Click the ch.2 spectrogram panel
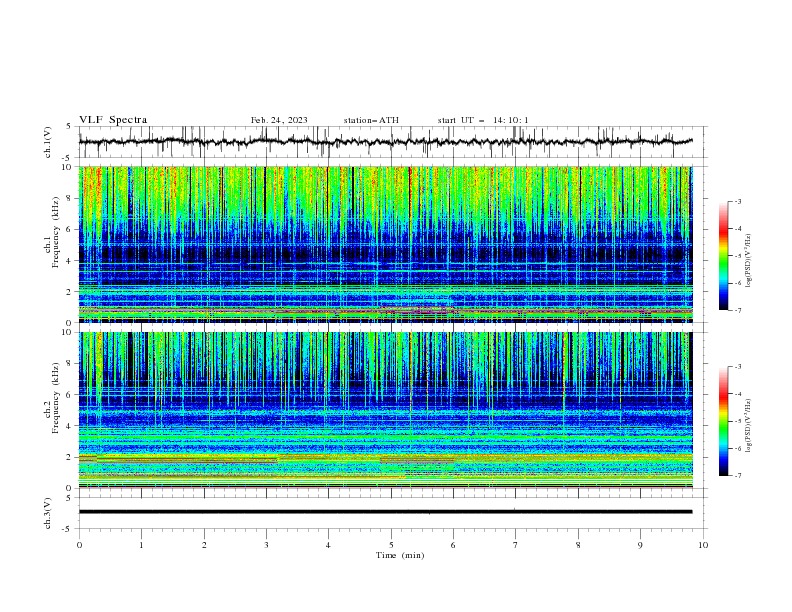The height and width of the screenshot is (612, 792). (x=385, y=410)
